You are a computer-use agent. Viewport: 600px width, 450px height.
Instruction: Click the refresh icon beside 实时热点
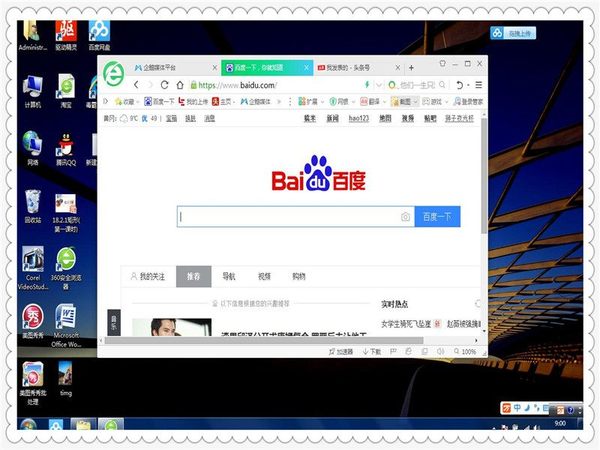tap(478, 304)
